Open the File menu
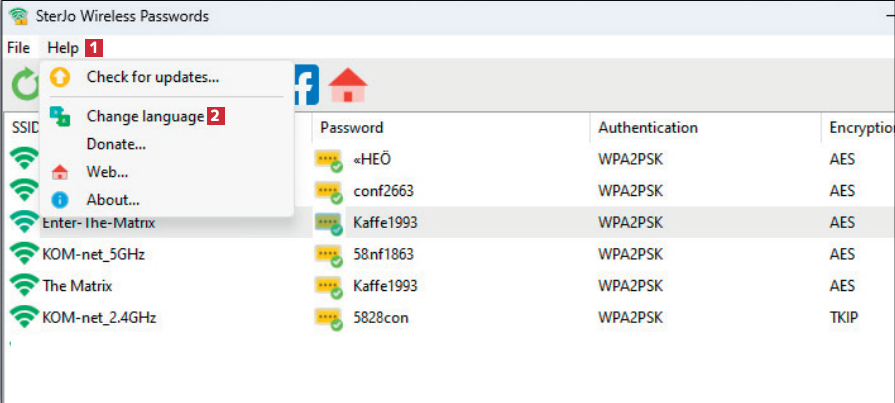This screenshot has height=403, width=895. [18, 48]
